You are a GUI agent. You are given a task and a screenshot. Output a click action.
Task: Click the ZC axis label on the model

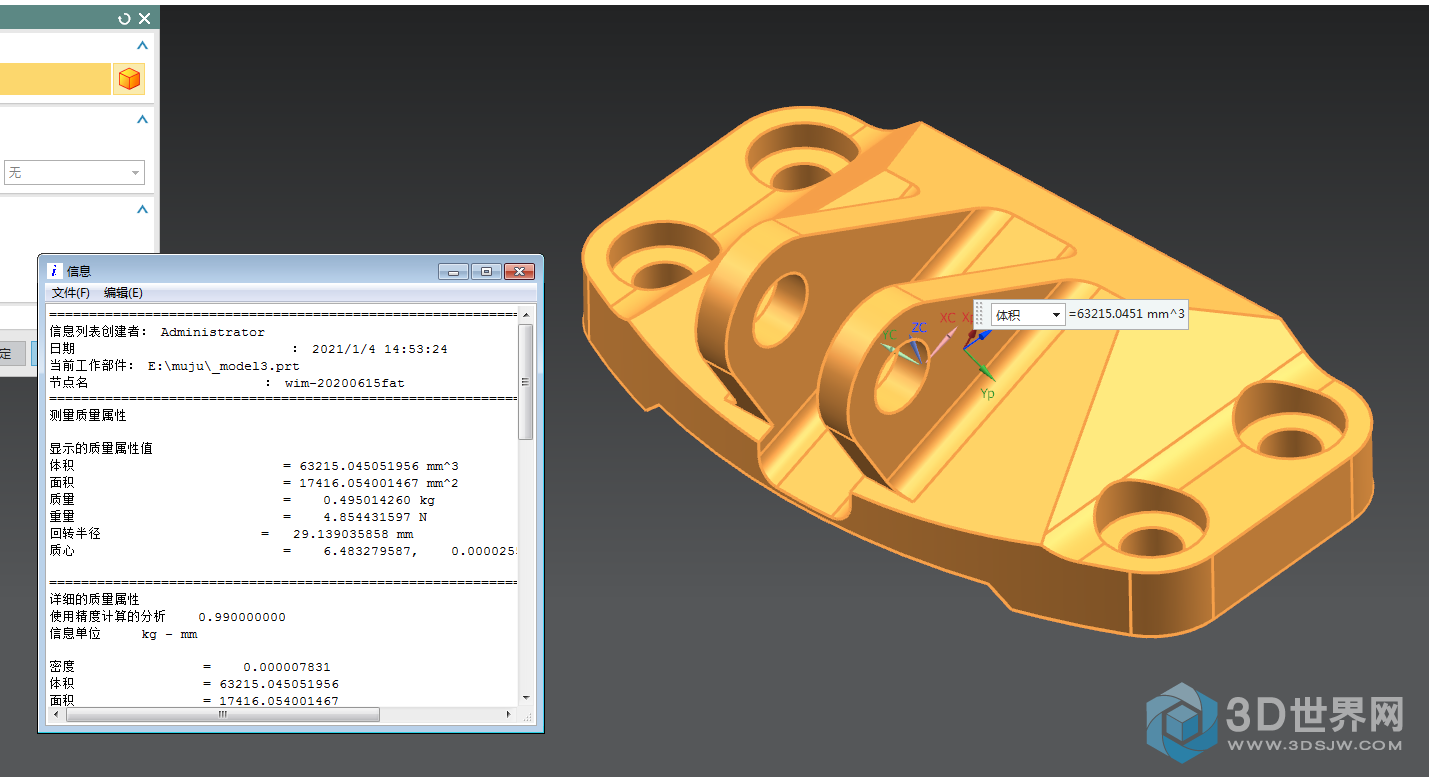click(919, 327)
